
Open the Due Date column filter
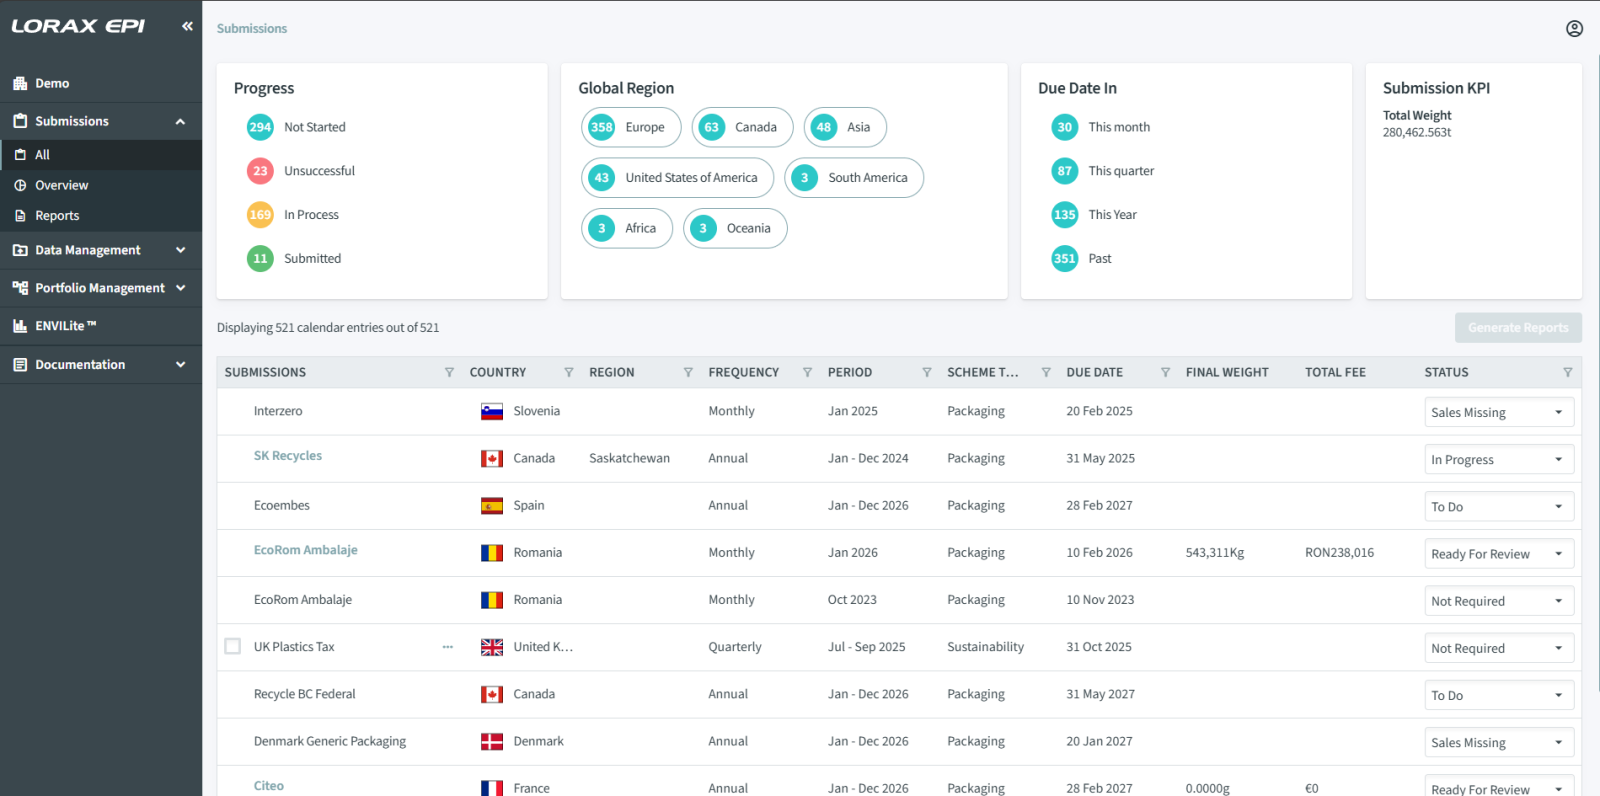click(1165, 372)
